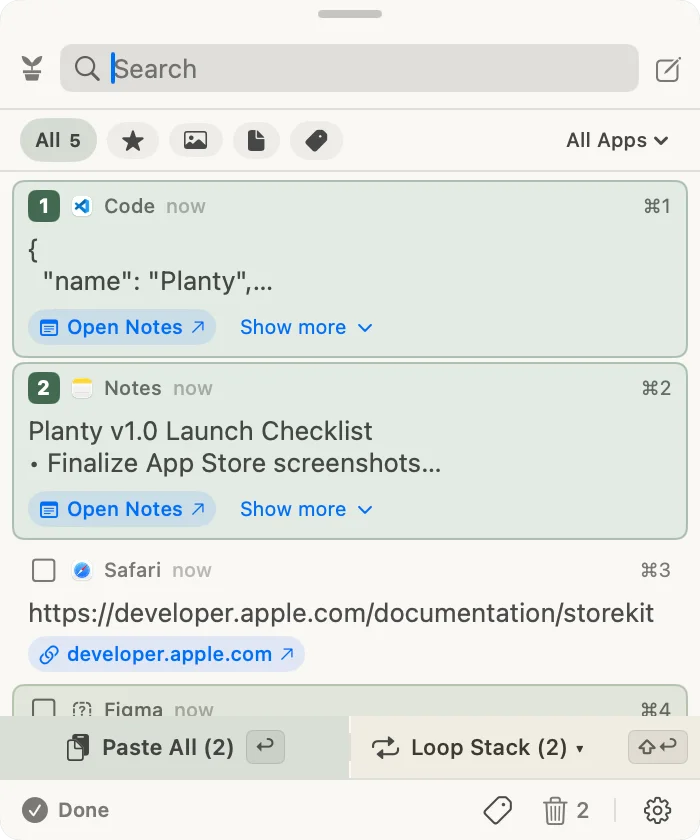This screenshot has height=840, width=700.
Task: Filter clips by images
Action: click(x=195, y=141)
